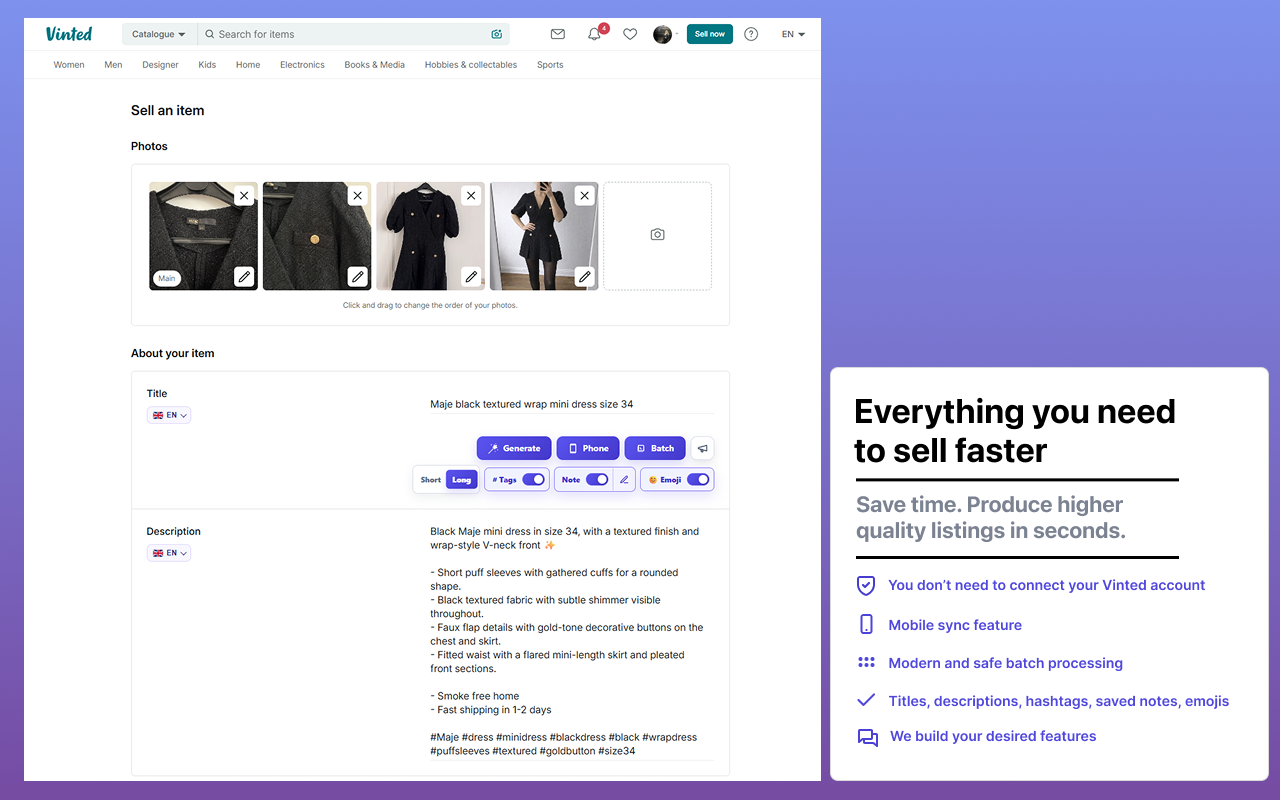Open the Home category
Image resolution: width=1280 pixels, height=800 pixels.
click(248, 65)
